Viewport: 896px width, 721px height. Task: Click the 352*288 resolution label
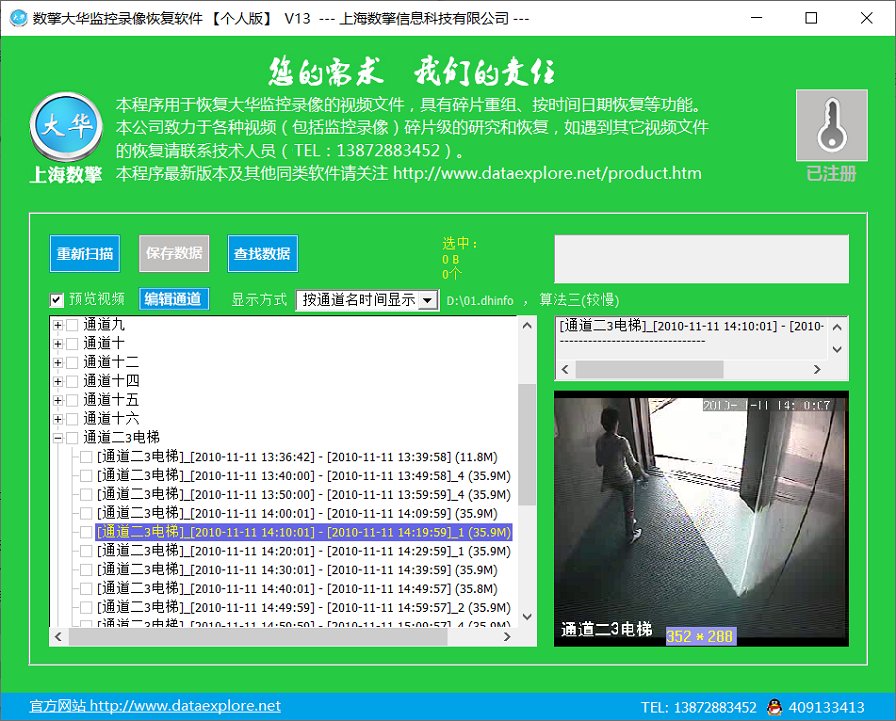701,636
